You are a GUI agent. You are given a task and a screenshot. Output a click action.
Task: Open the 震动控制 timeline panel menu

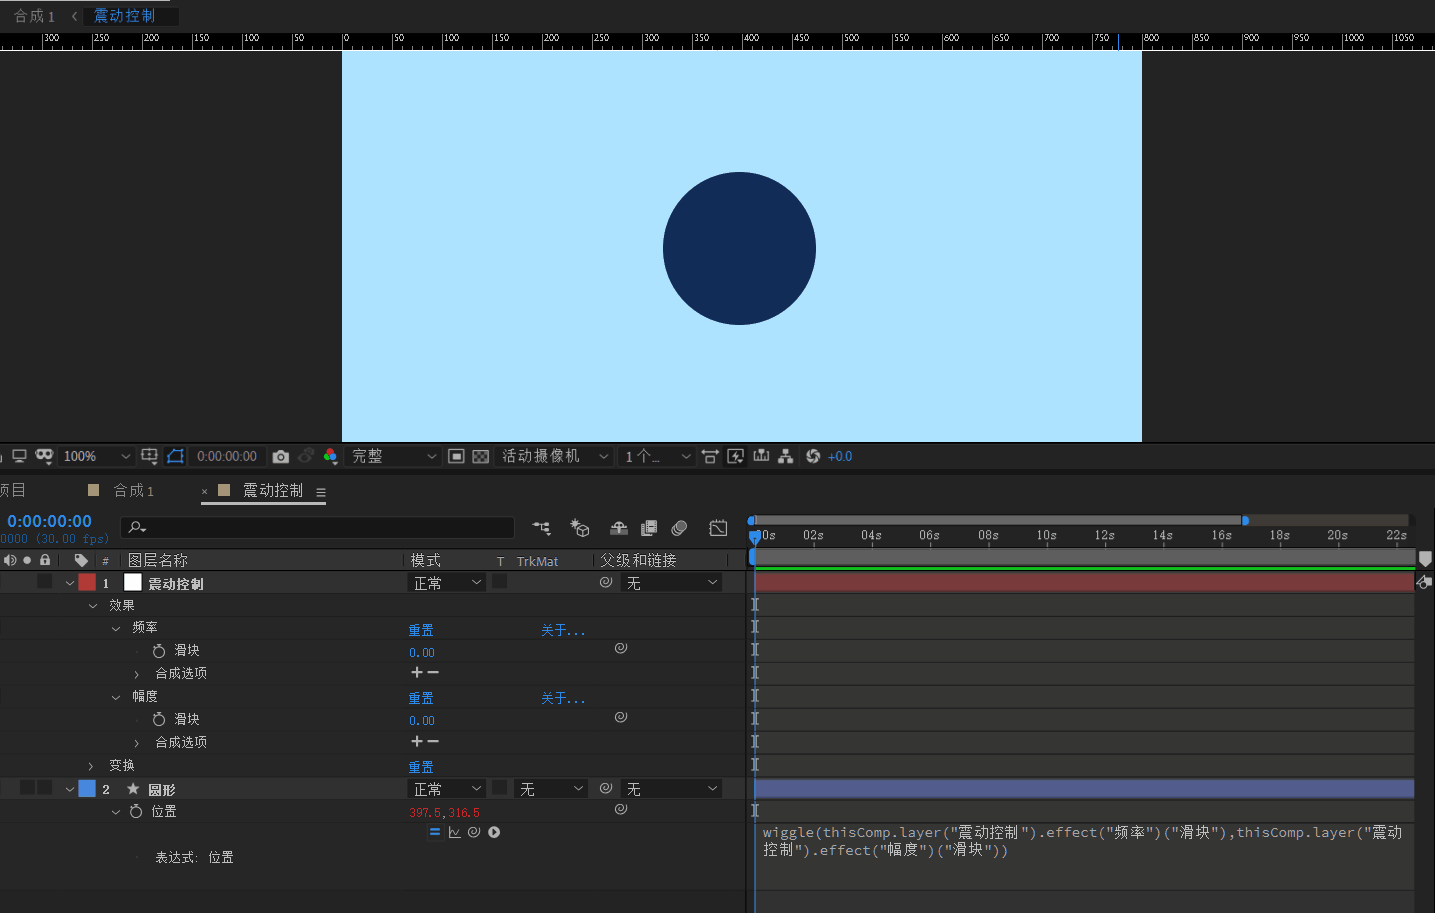pos(321,492)
